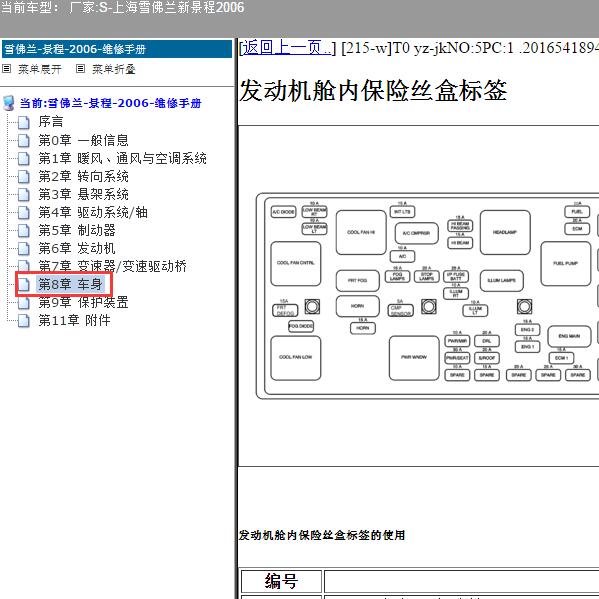Screen dimensions: 599x599
Task: Click the computer icon at tree root
Action: (x=8, y=103)
